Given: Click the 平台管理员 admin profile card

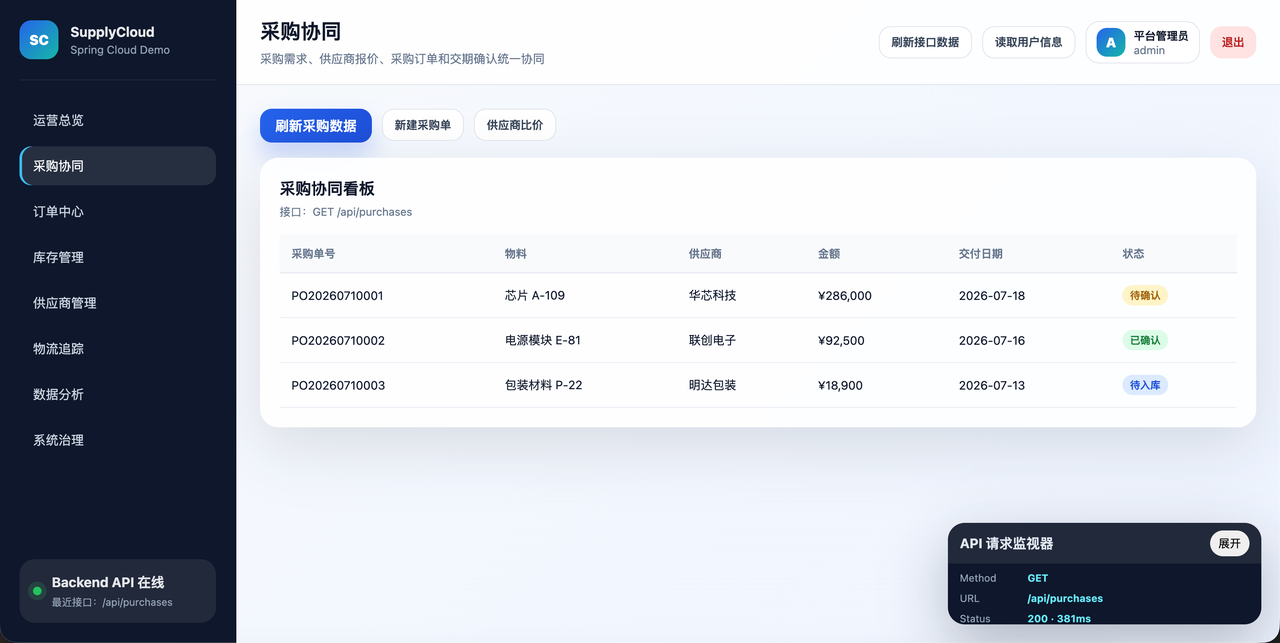Looking at the screenshot, I should pyautogui.click(x=1142, y=42).
